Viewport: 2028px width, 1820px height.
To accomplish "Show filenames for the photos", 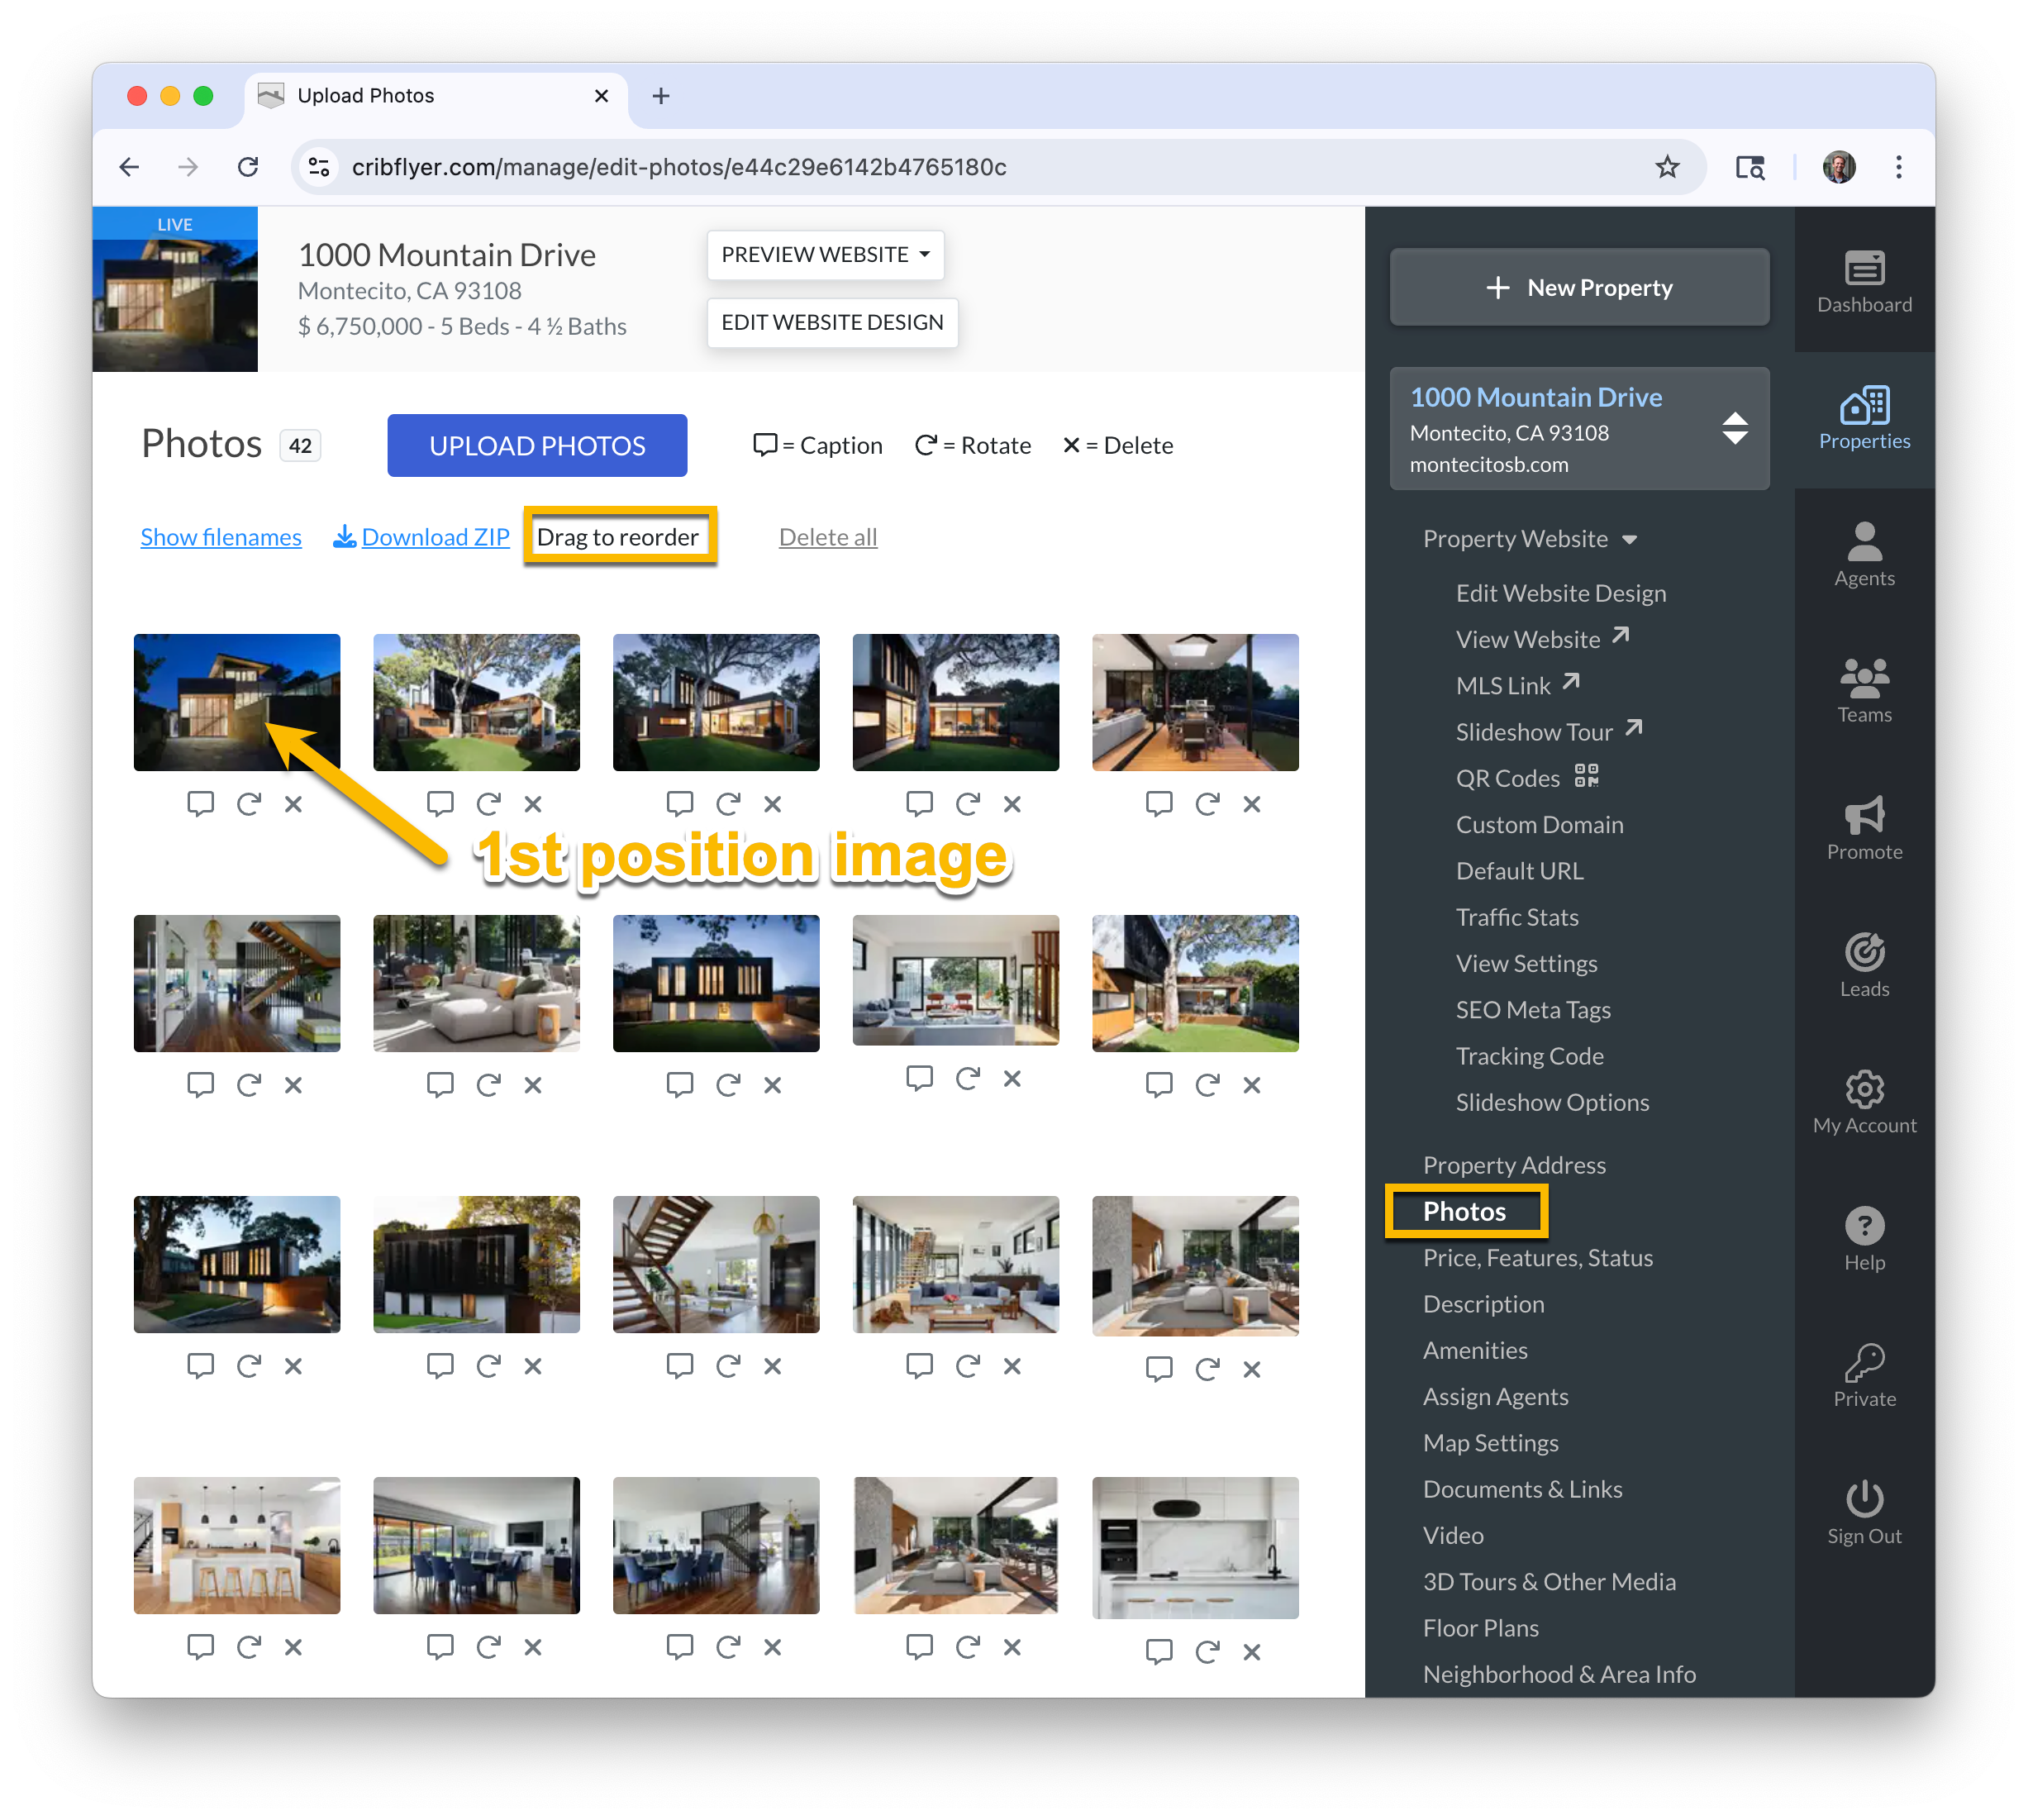I will (221, 537).
